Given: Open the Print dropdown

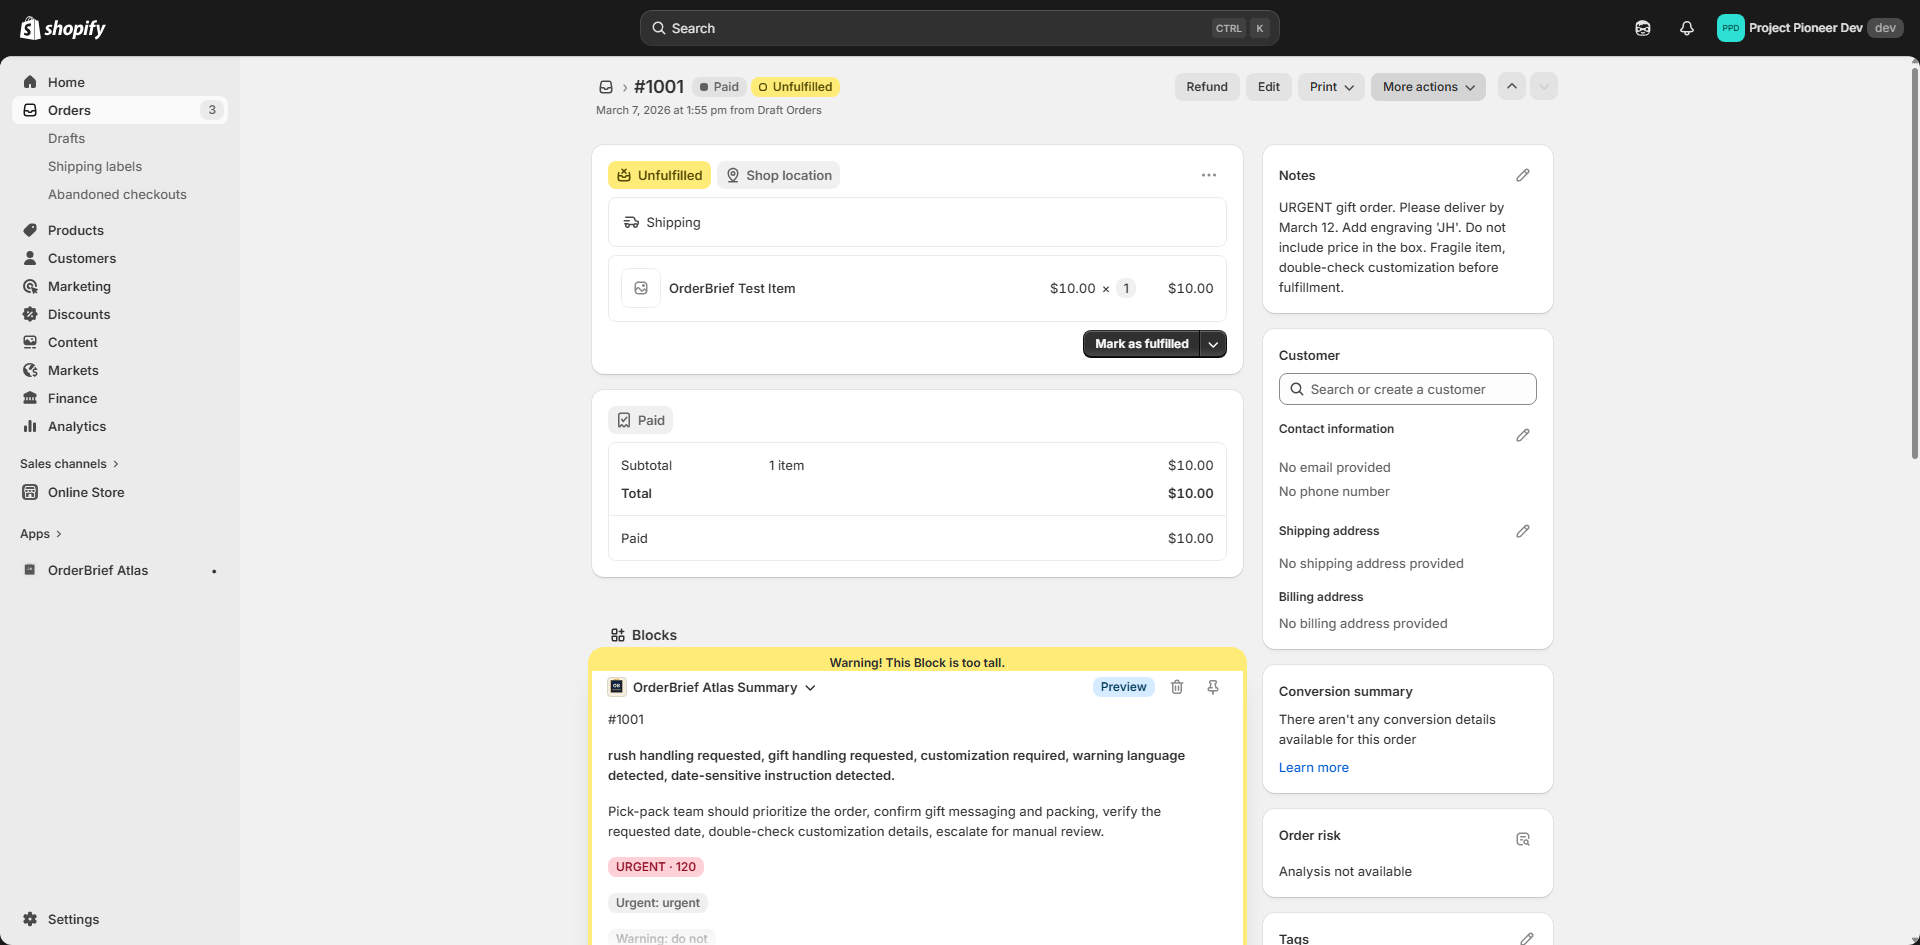Looking at the screenshot, I should pyautogui.click(x=1332, y=87).
